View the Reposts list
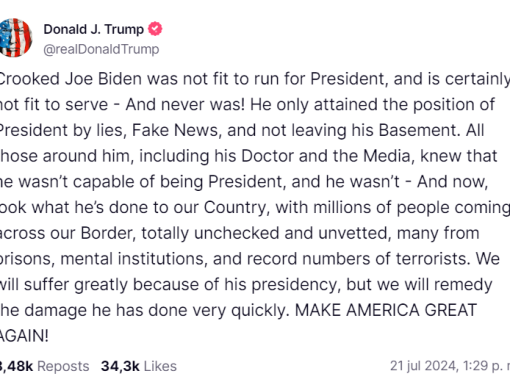Screen dimensions: 510x382 click(63, 366)
